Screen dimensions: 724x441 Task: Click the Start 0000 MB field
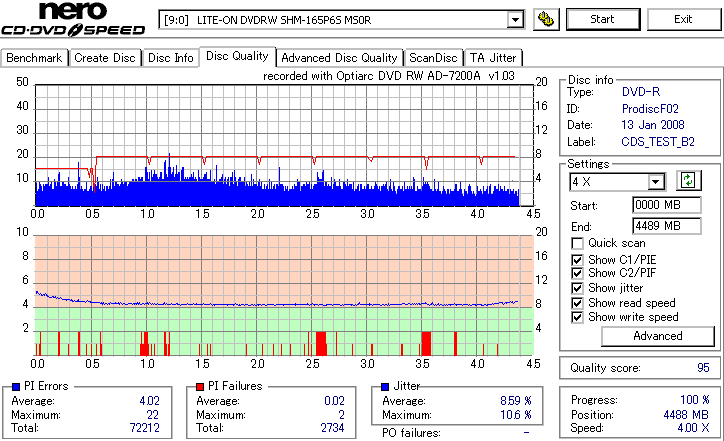pyautogui.click(x=666, y=205)
